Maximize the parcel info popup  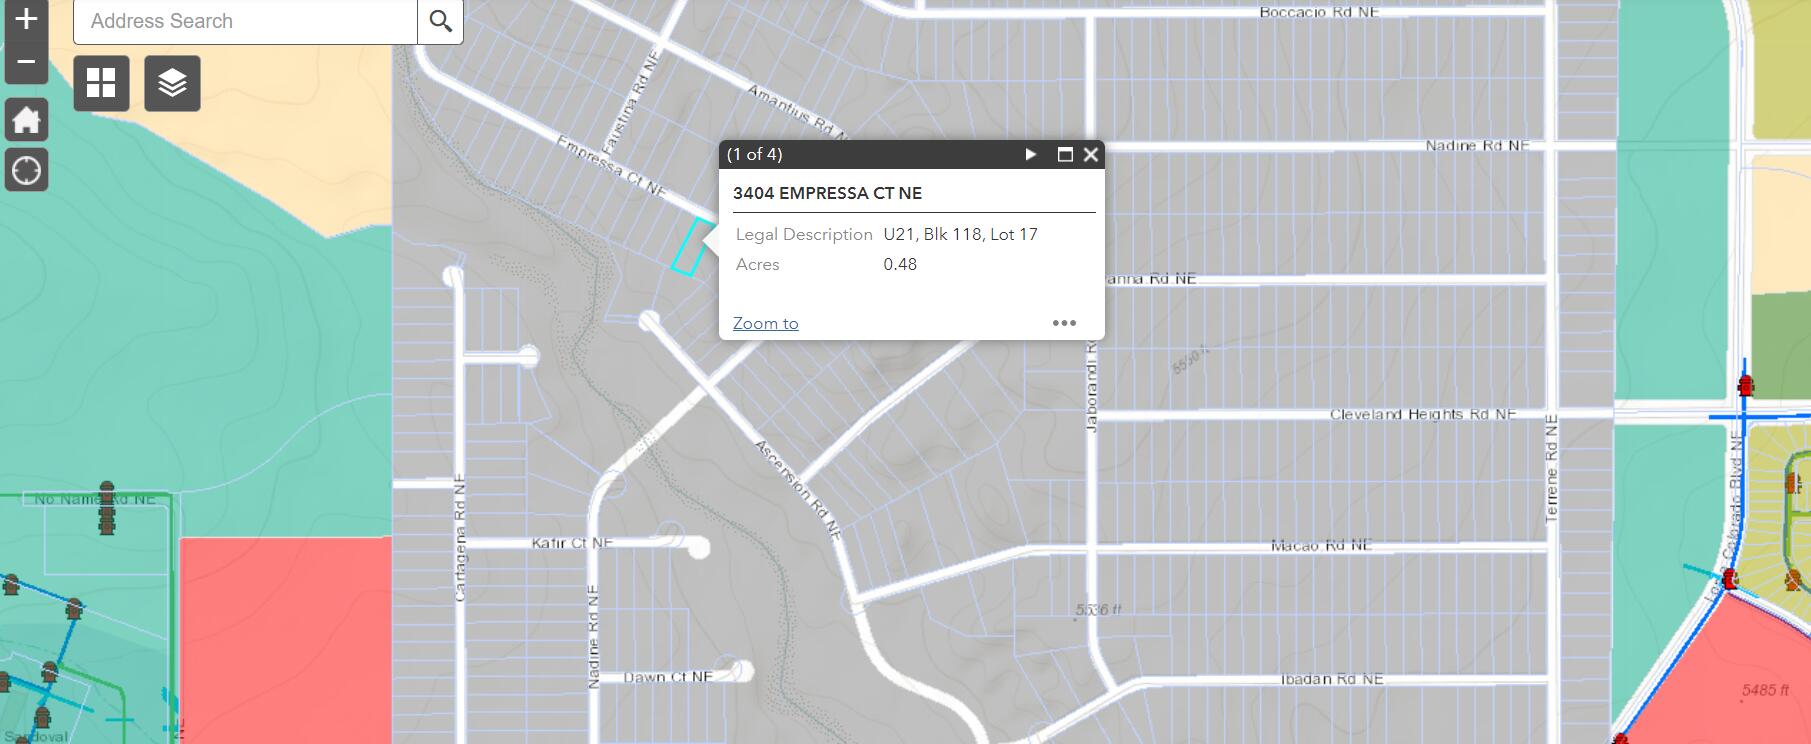pyautogui.click(x=1065, y=154)
